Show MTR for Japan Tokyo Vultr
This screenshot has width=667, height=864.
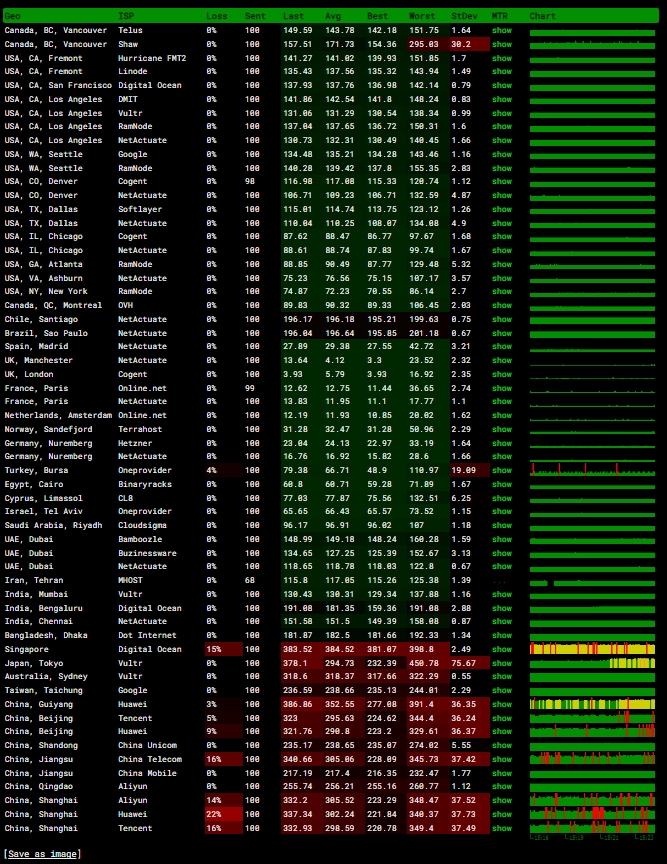(x=502, y=663)
